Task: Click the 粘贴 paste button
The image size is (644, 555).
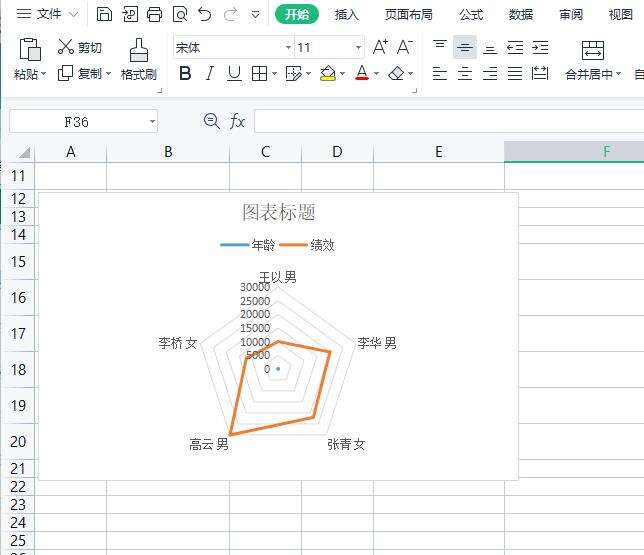Action: pyautogui.click(x=30, y=50)
